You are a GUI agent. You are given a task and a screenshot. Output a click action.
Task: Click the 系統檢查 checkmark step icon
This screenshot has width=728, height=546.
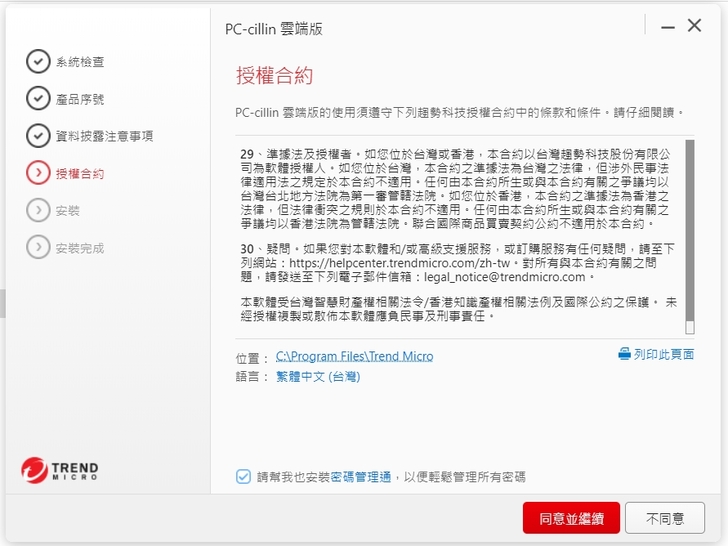tap(38, 61)
